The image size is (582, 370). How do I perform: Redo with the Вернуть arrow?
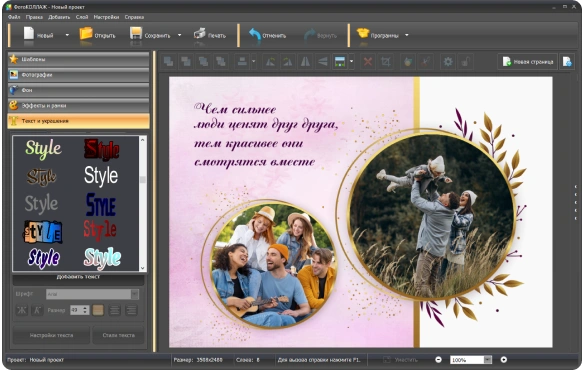(310, 35)
